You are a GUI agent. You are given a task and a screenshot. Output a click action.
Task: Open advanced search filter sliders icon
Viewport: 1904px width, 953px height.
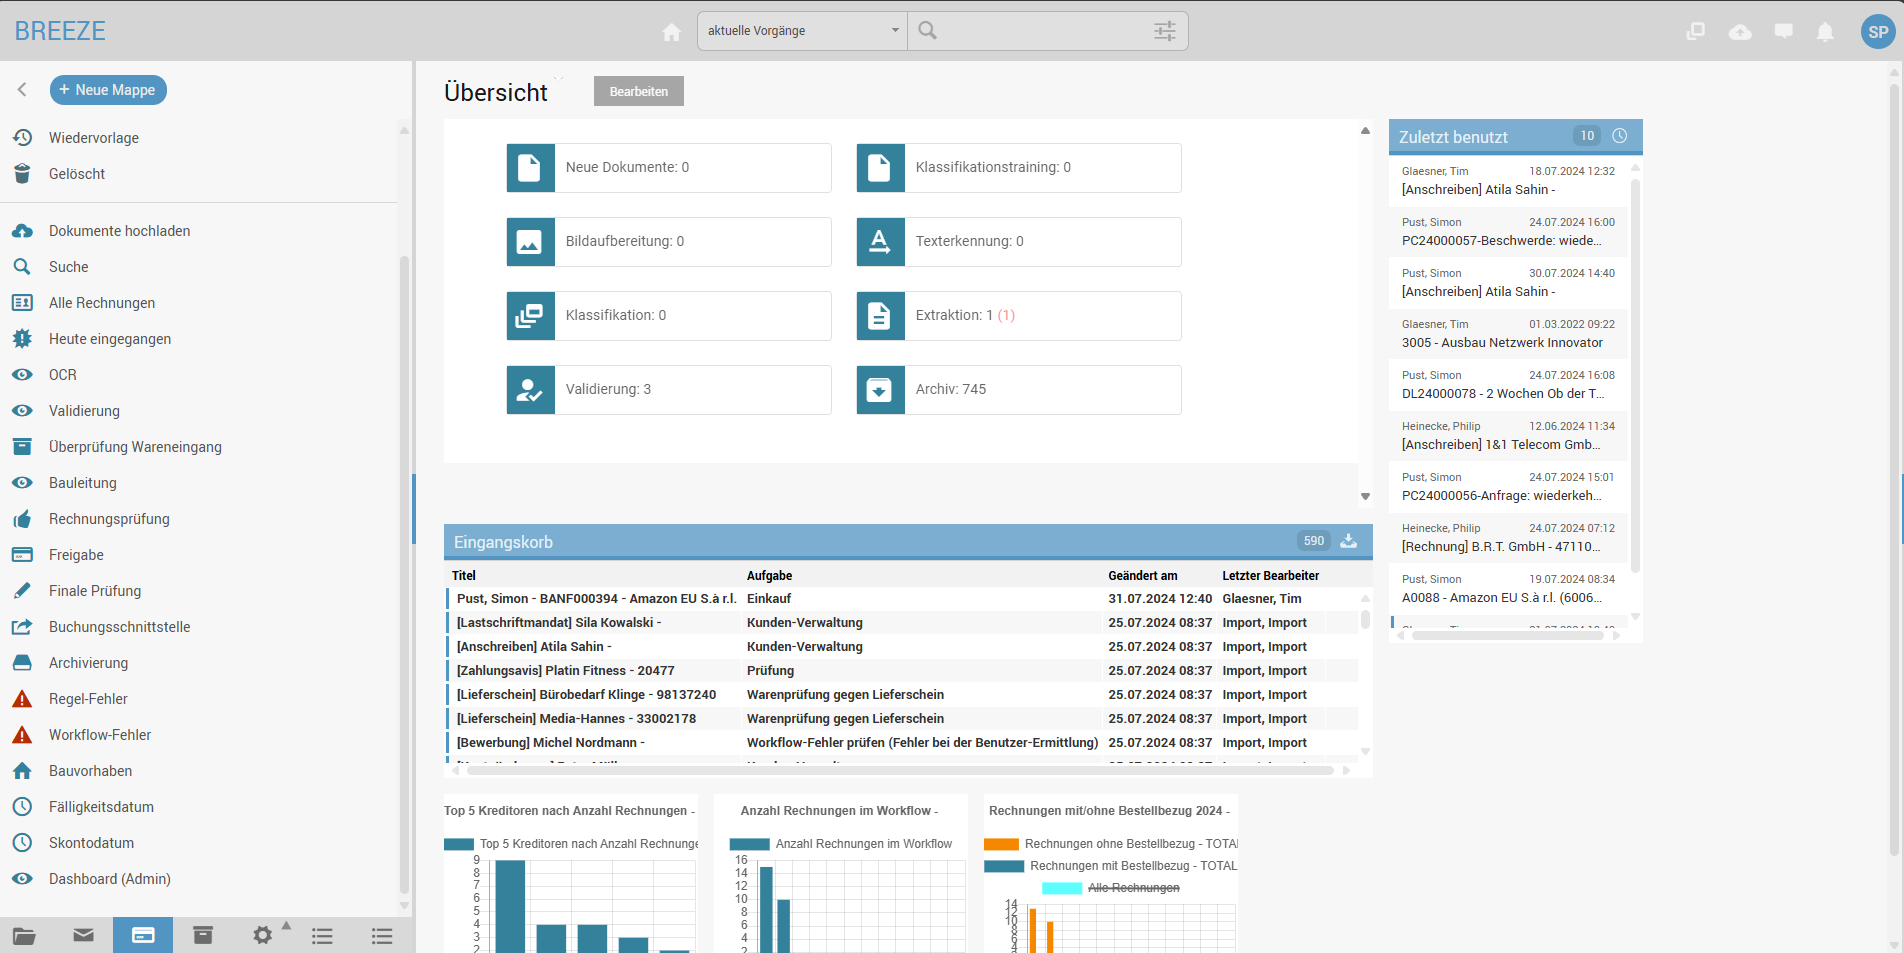[1164, 31]
